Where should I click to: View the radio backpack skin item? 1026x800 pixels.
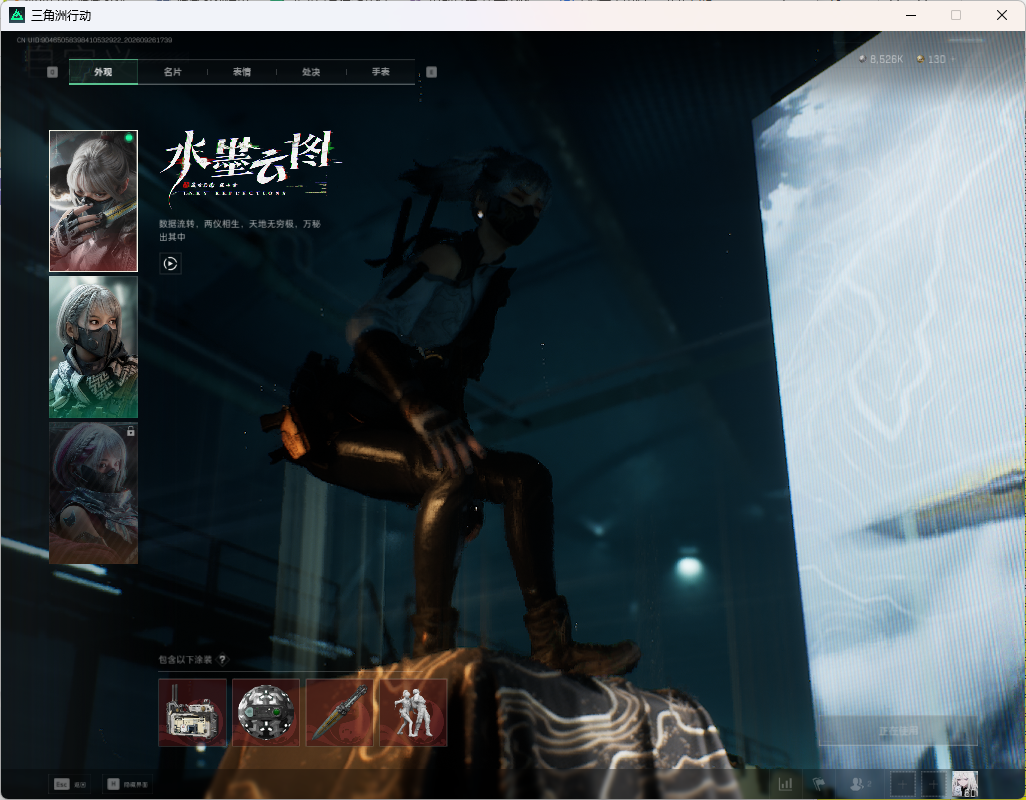192,712
